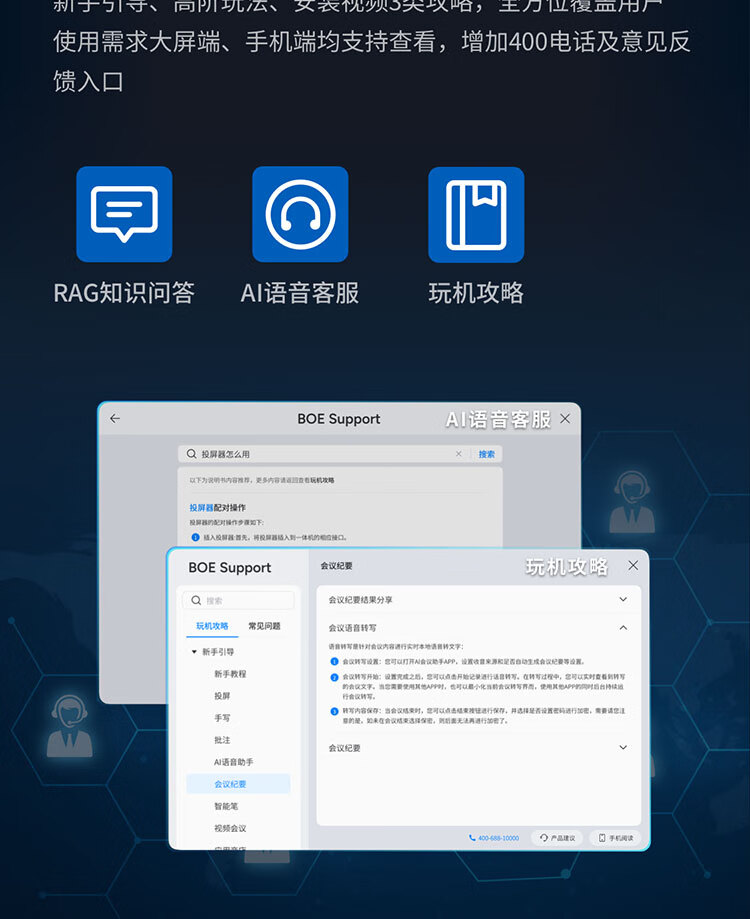Select 投屏 in the sidebar tree
This screenshot has width=750, height=919.
click(x=222, y=696)
